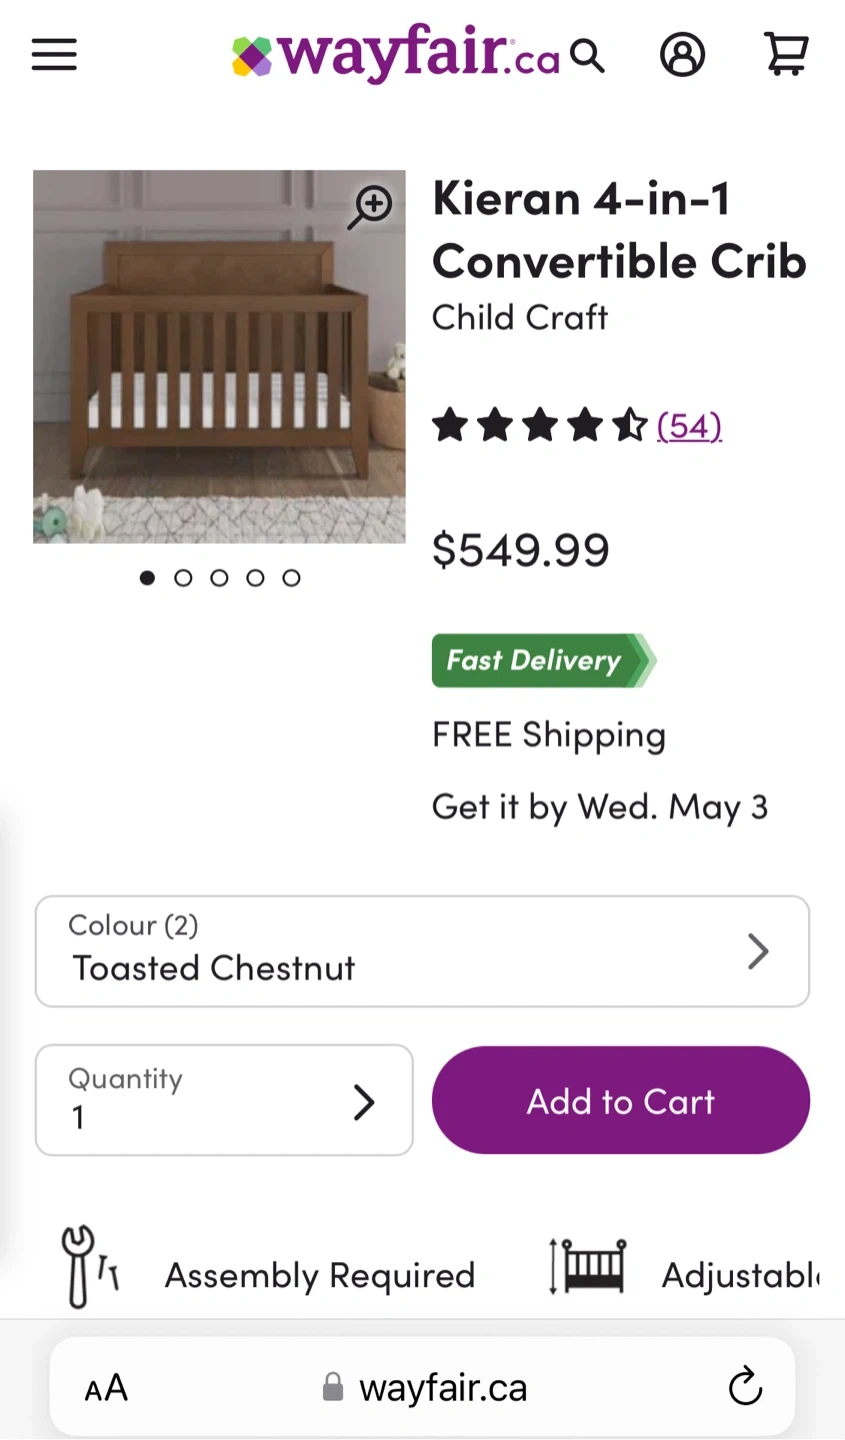
Task: Zoom the crib product image
Action: point(371,206)
